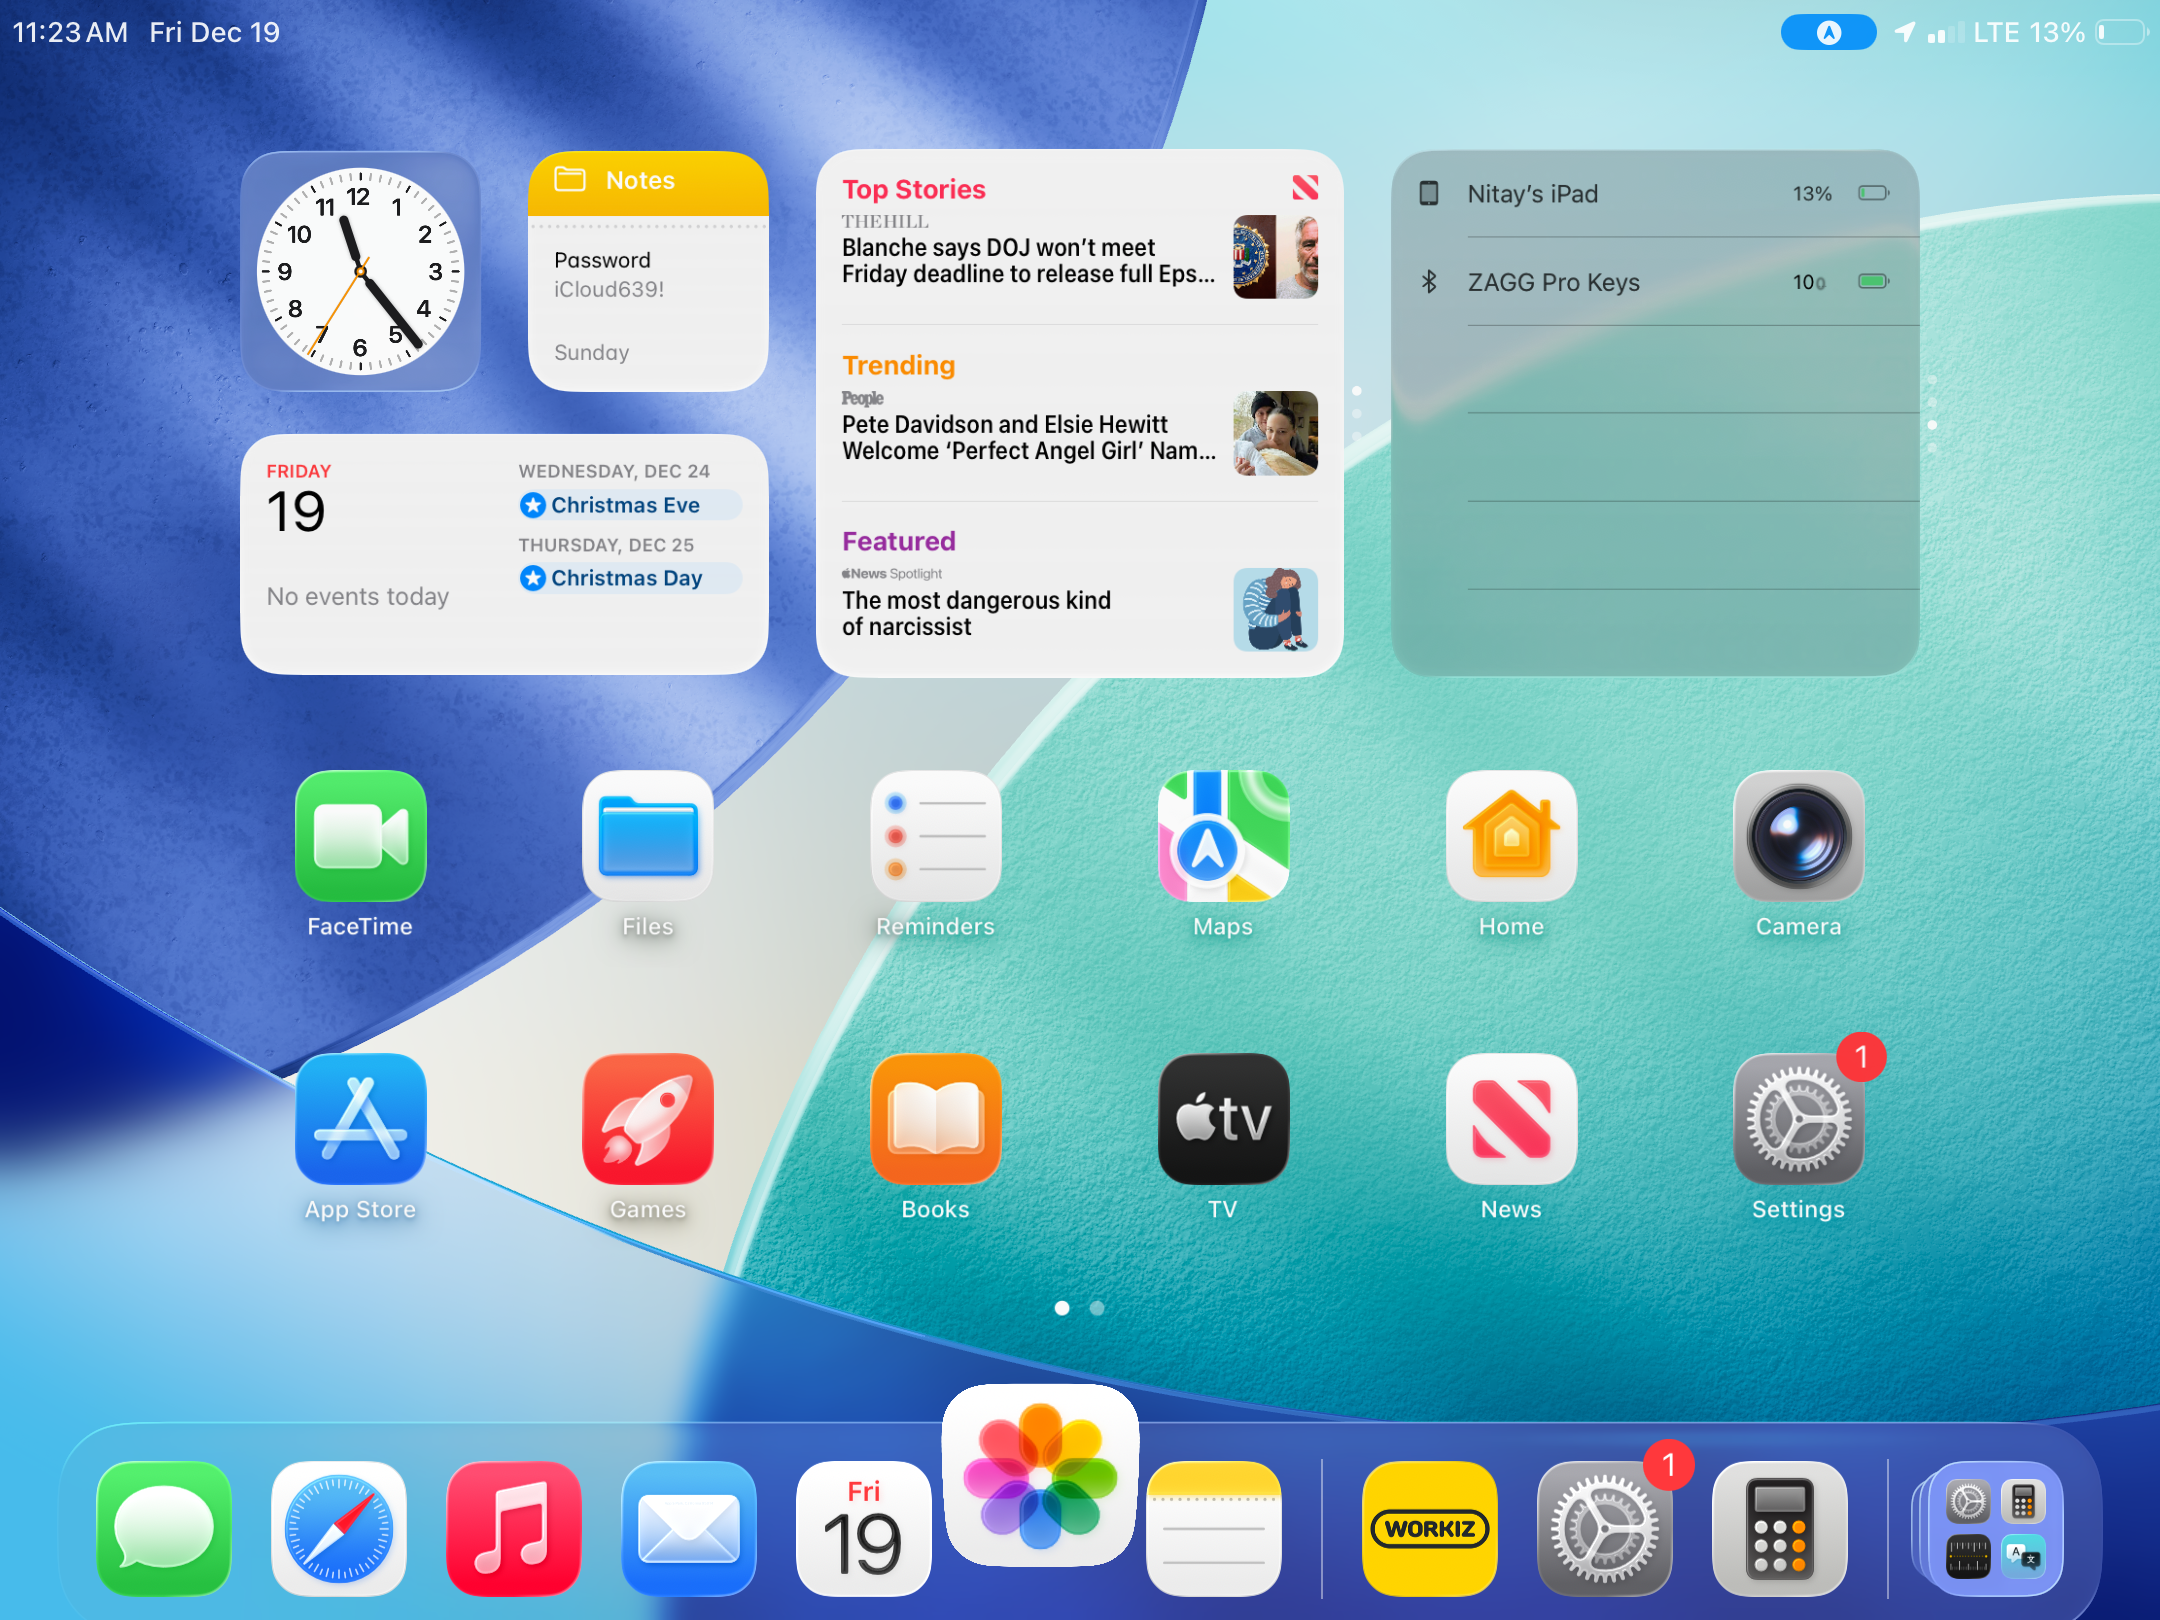Open the App Library folder in dock
2160x1620 pixels.
pos(1995,1527)
